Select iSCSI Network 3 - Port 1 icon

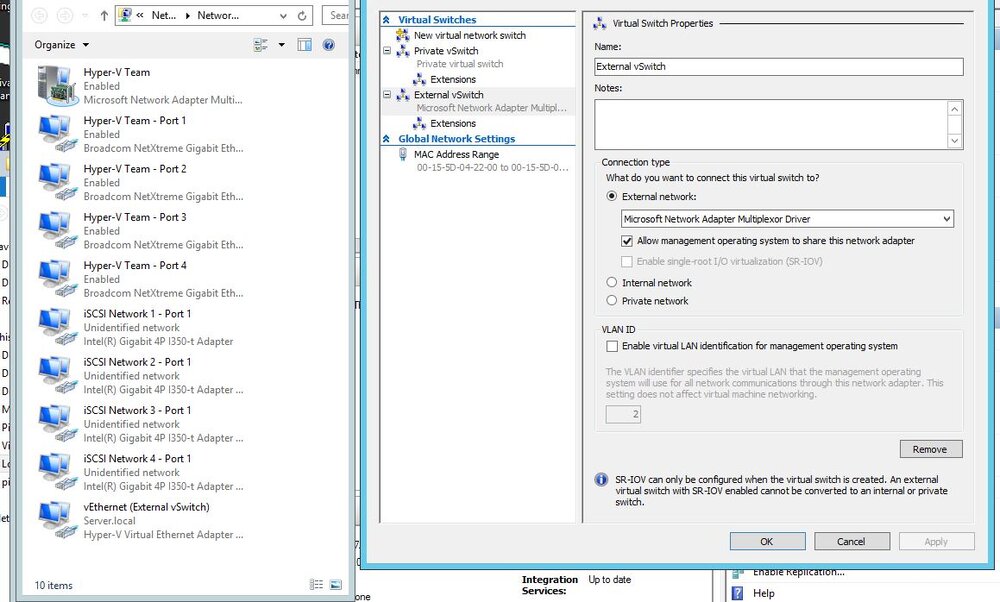point(57,424)
